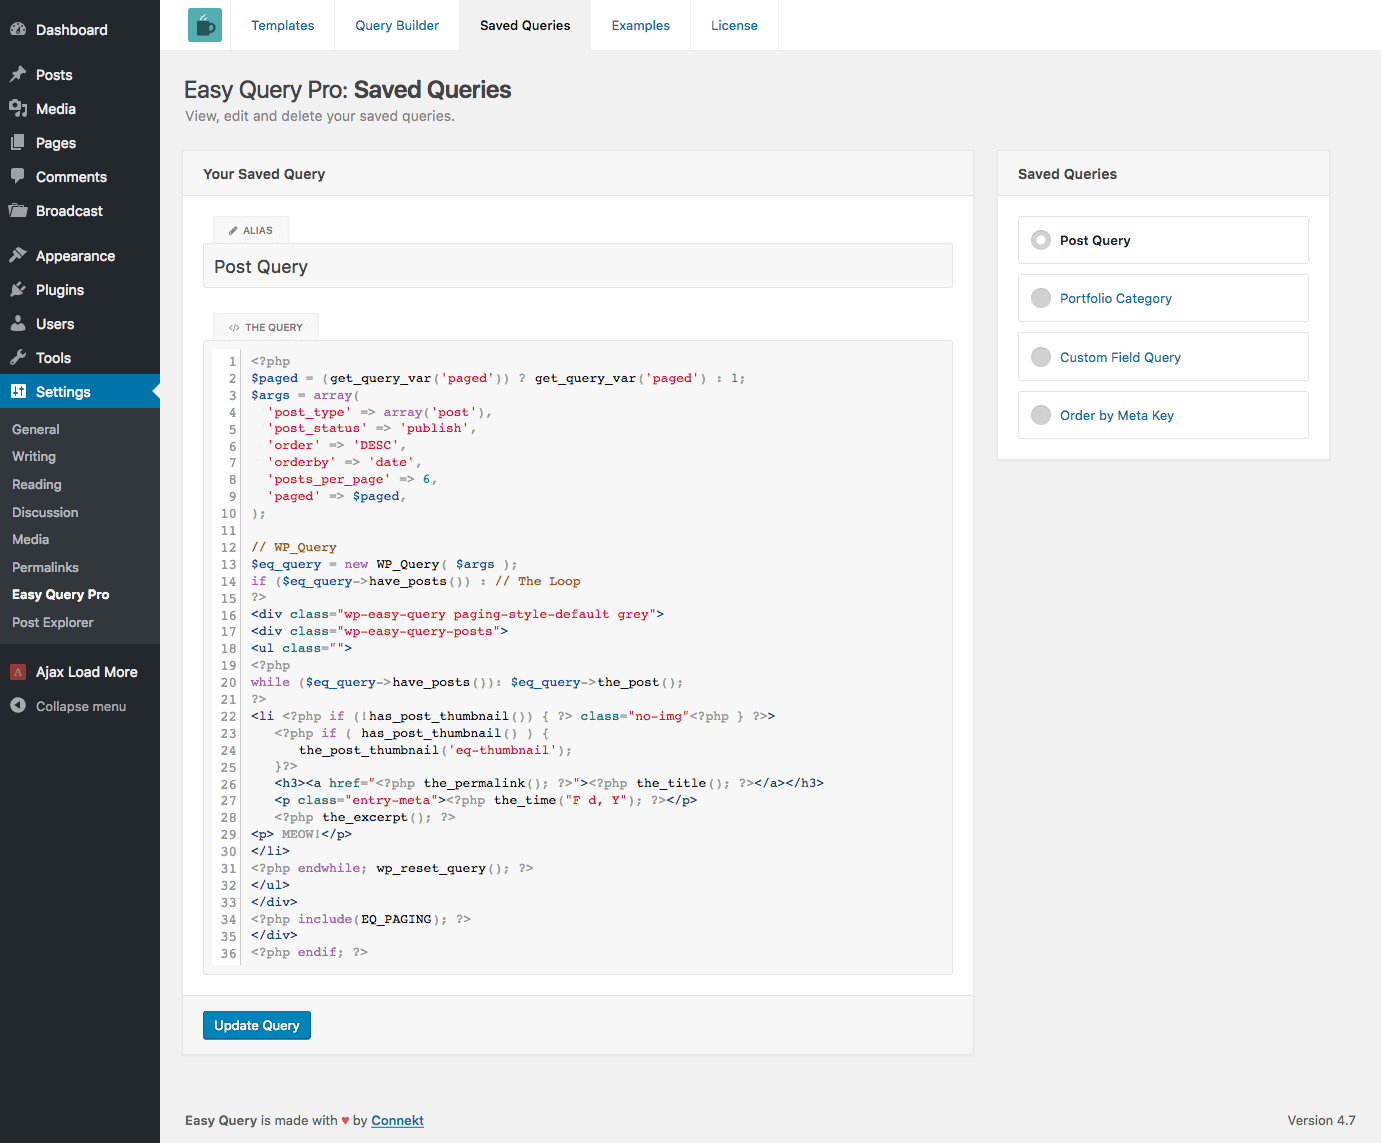
Task: Click the 'Your Saved Query' panel heading
Action: click(264, 174)
